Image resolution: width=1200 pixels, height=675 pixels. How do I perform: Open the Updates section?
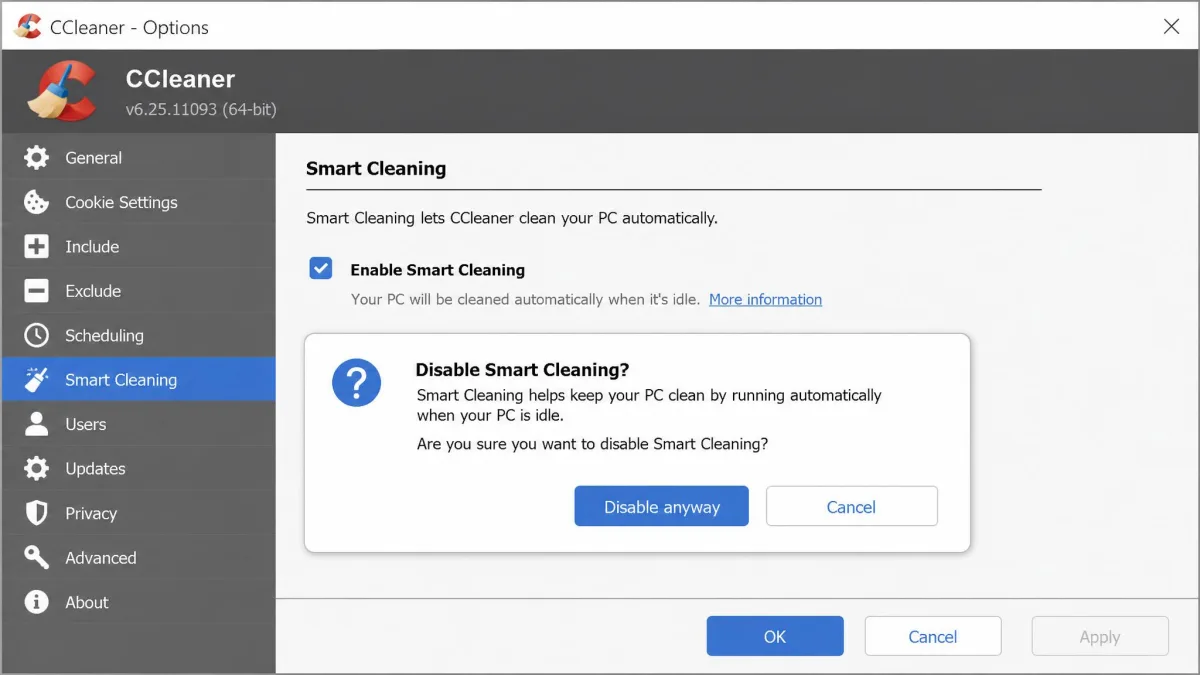pos(138,469)
